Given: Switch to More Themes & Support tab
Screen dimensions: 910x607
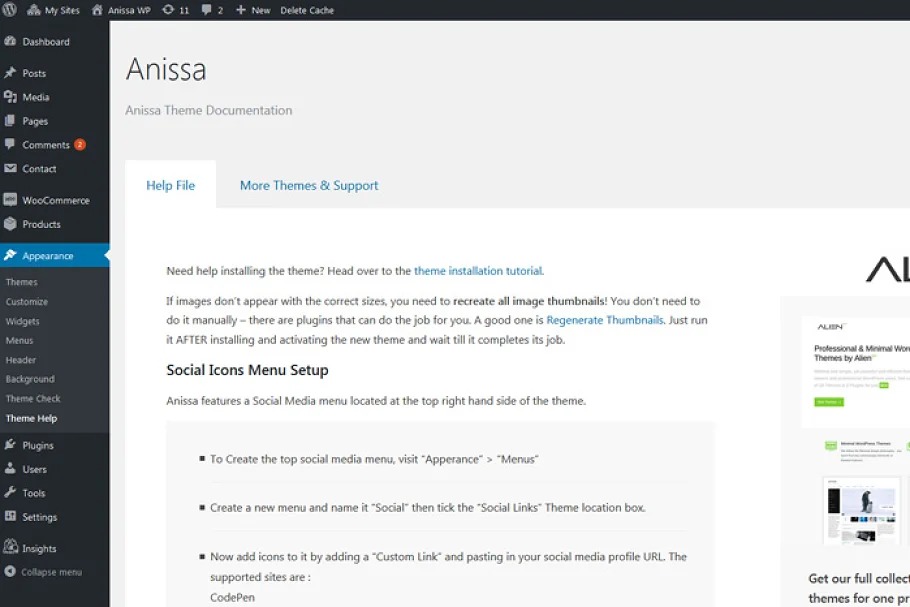Looking at the screenshot, I should [x=309, y=185].
